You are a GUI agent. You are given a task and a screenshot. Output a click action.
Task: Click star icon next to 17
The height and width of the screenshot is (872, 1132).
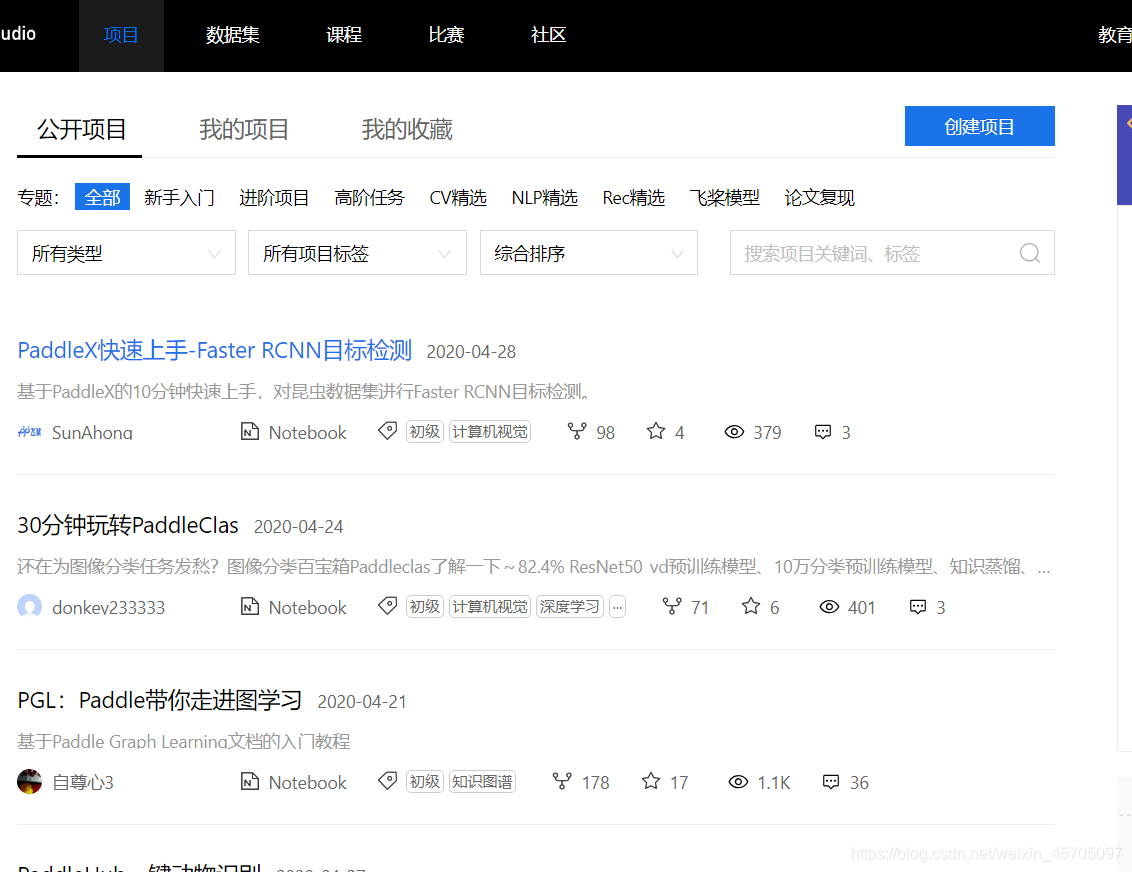point(651,780)
